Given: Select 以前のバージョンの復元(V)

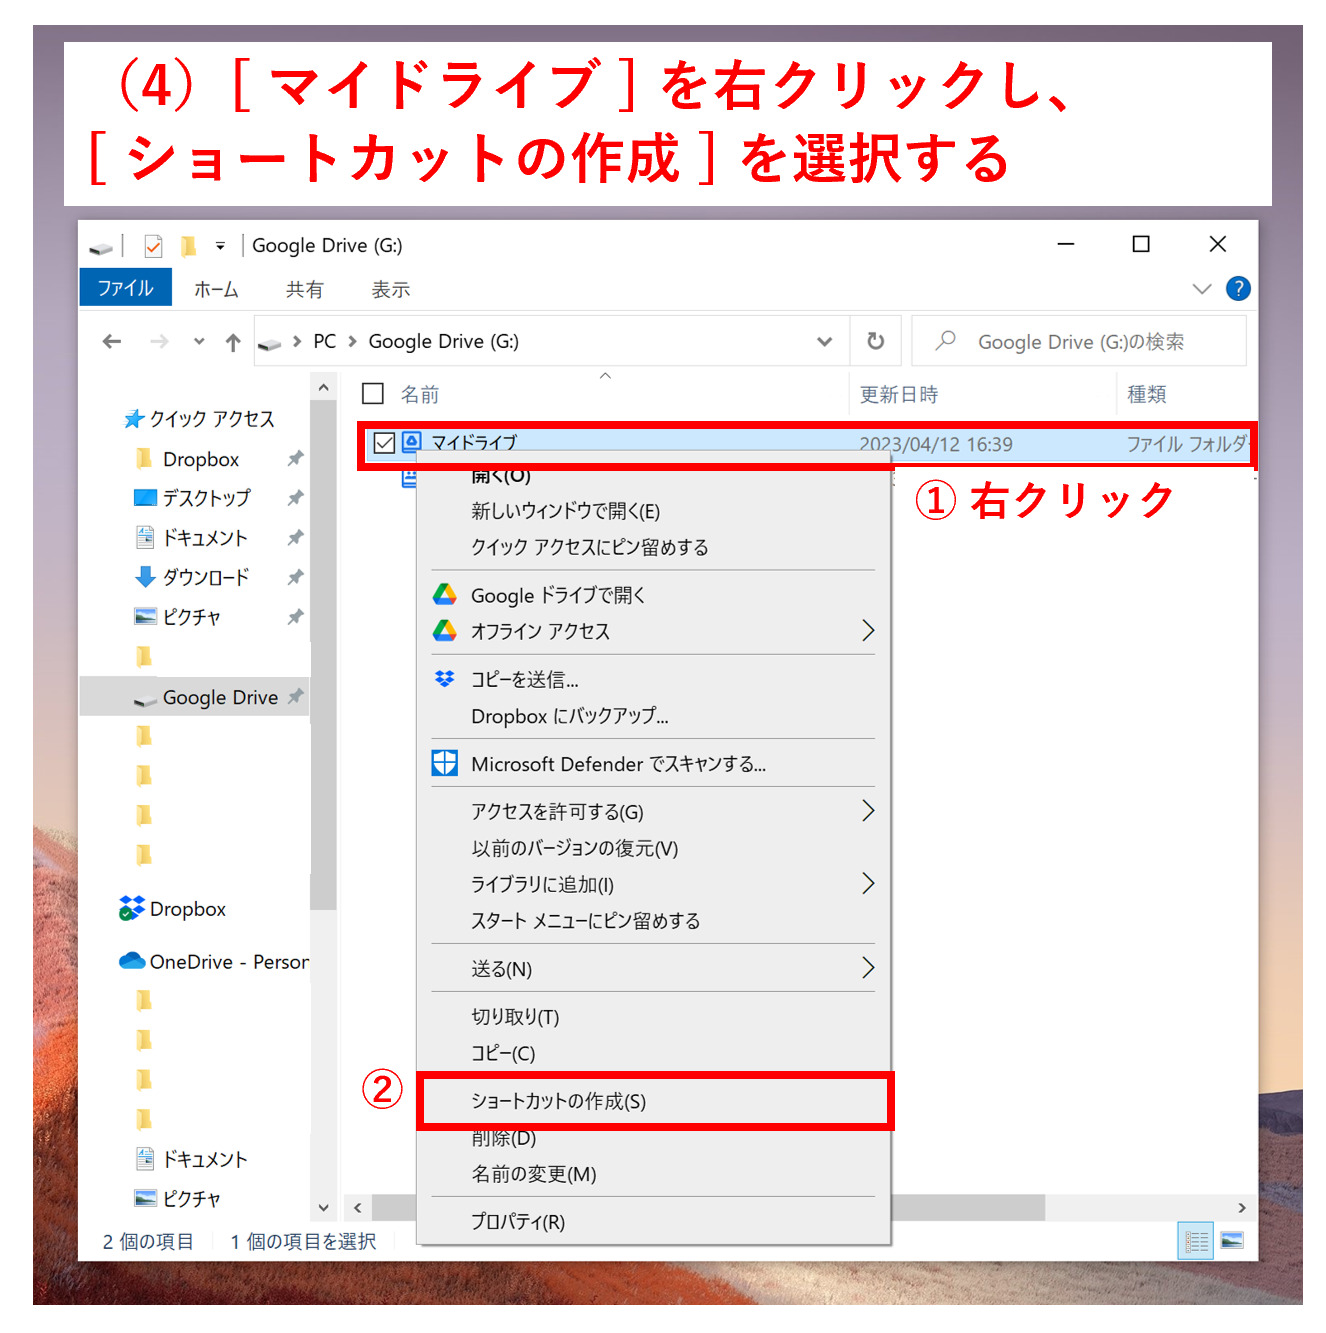Looking at the screenshot, I should [x=652, y=849].
